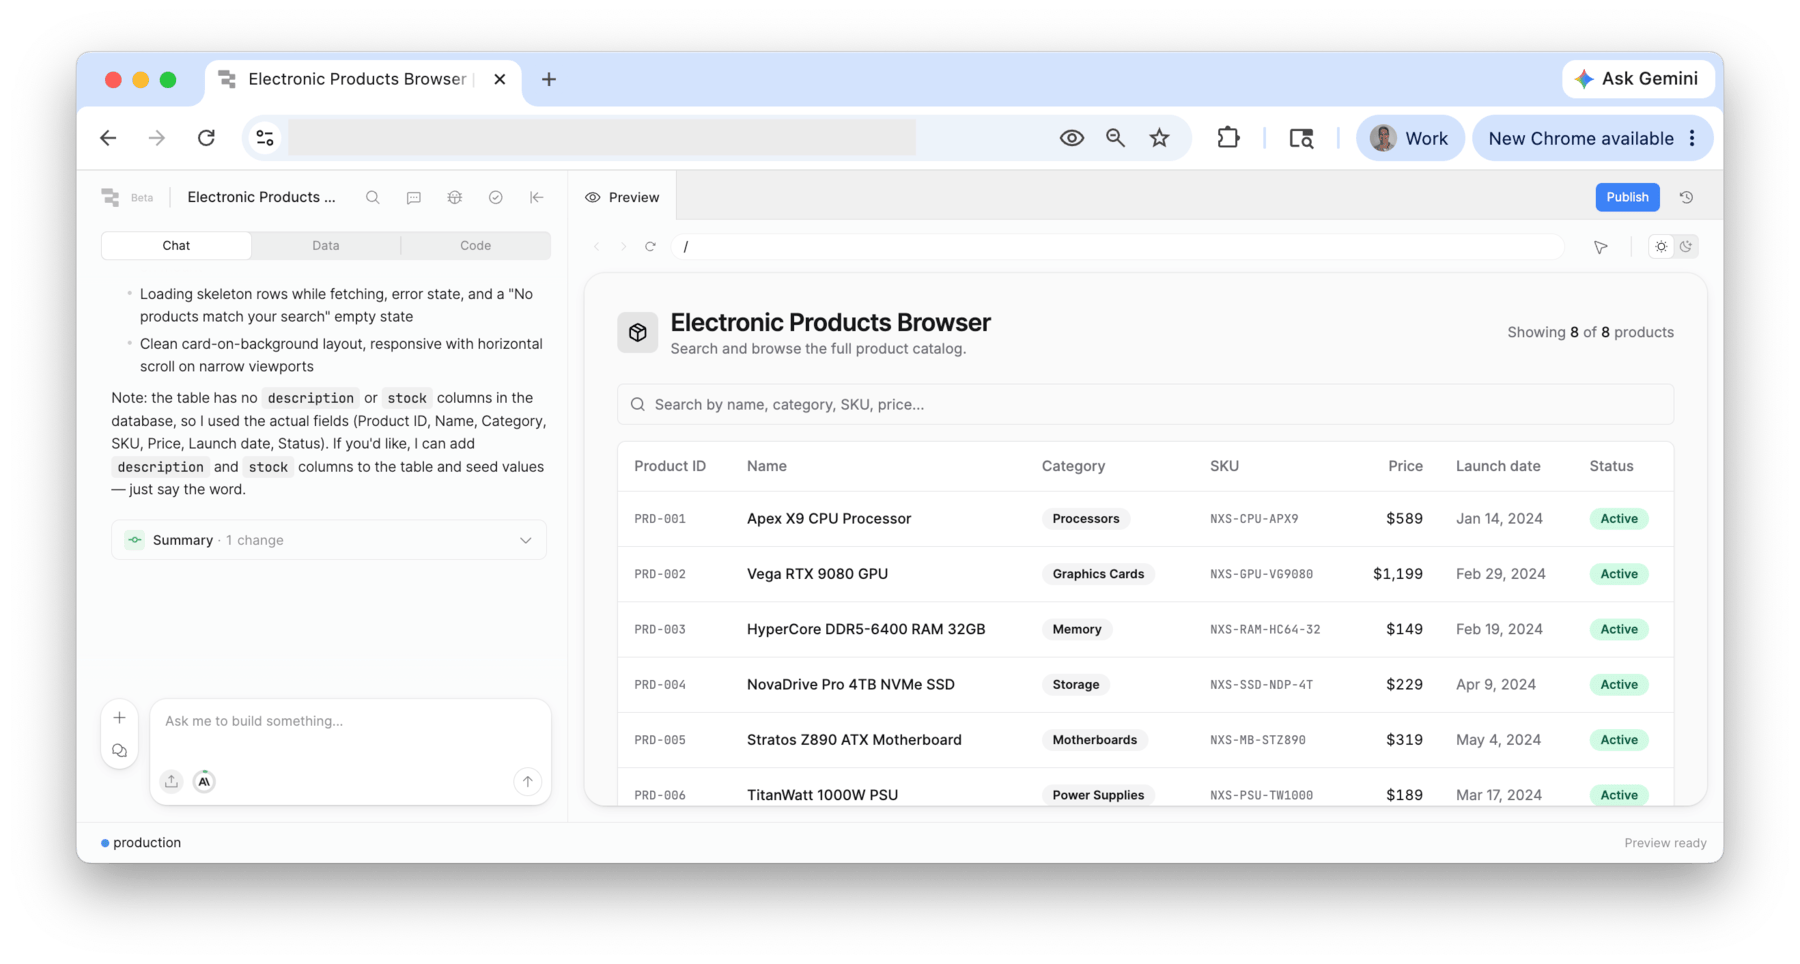Screen dimensions: 1800x964
Task: Open the tab search icon in toolbar
Action: point(1301,138)
